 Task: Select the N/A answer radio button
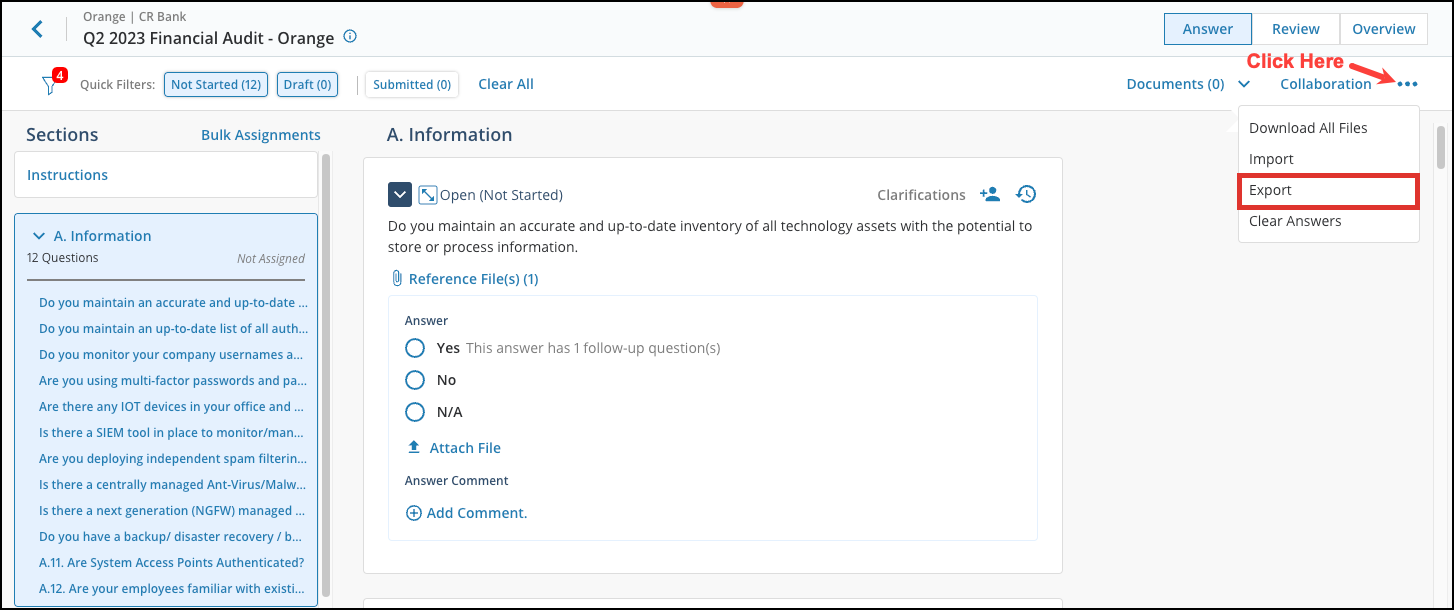415,412
